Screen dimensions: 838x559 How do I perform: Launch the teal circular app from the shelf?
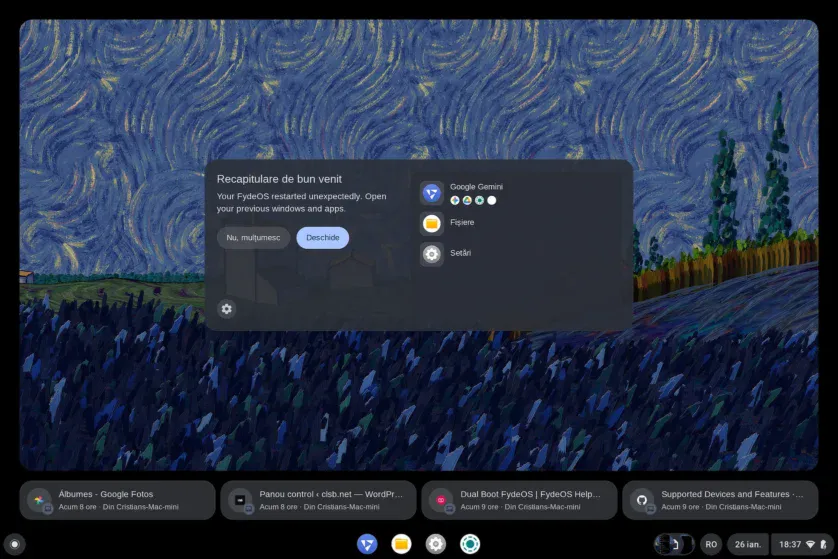(x=470, y=545)
